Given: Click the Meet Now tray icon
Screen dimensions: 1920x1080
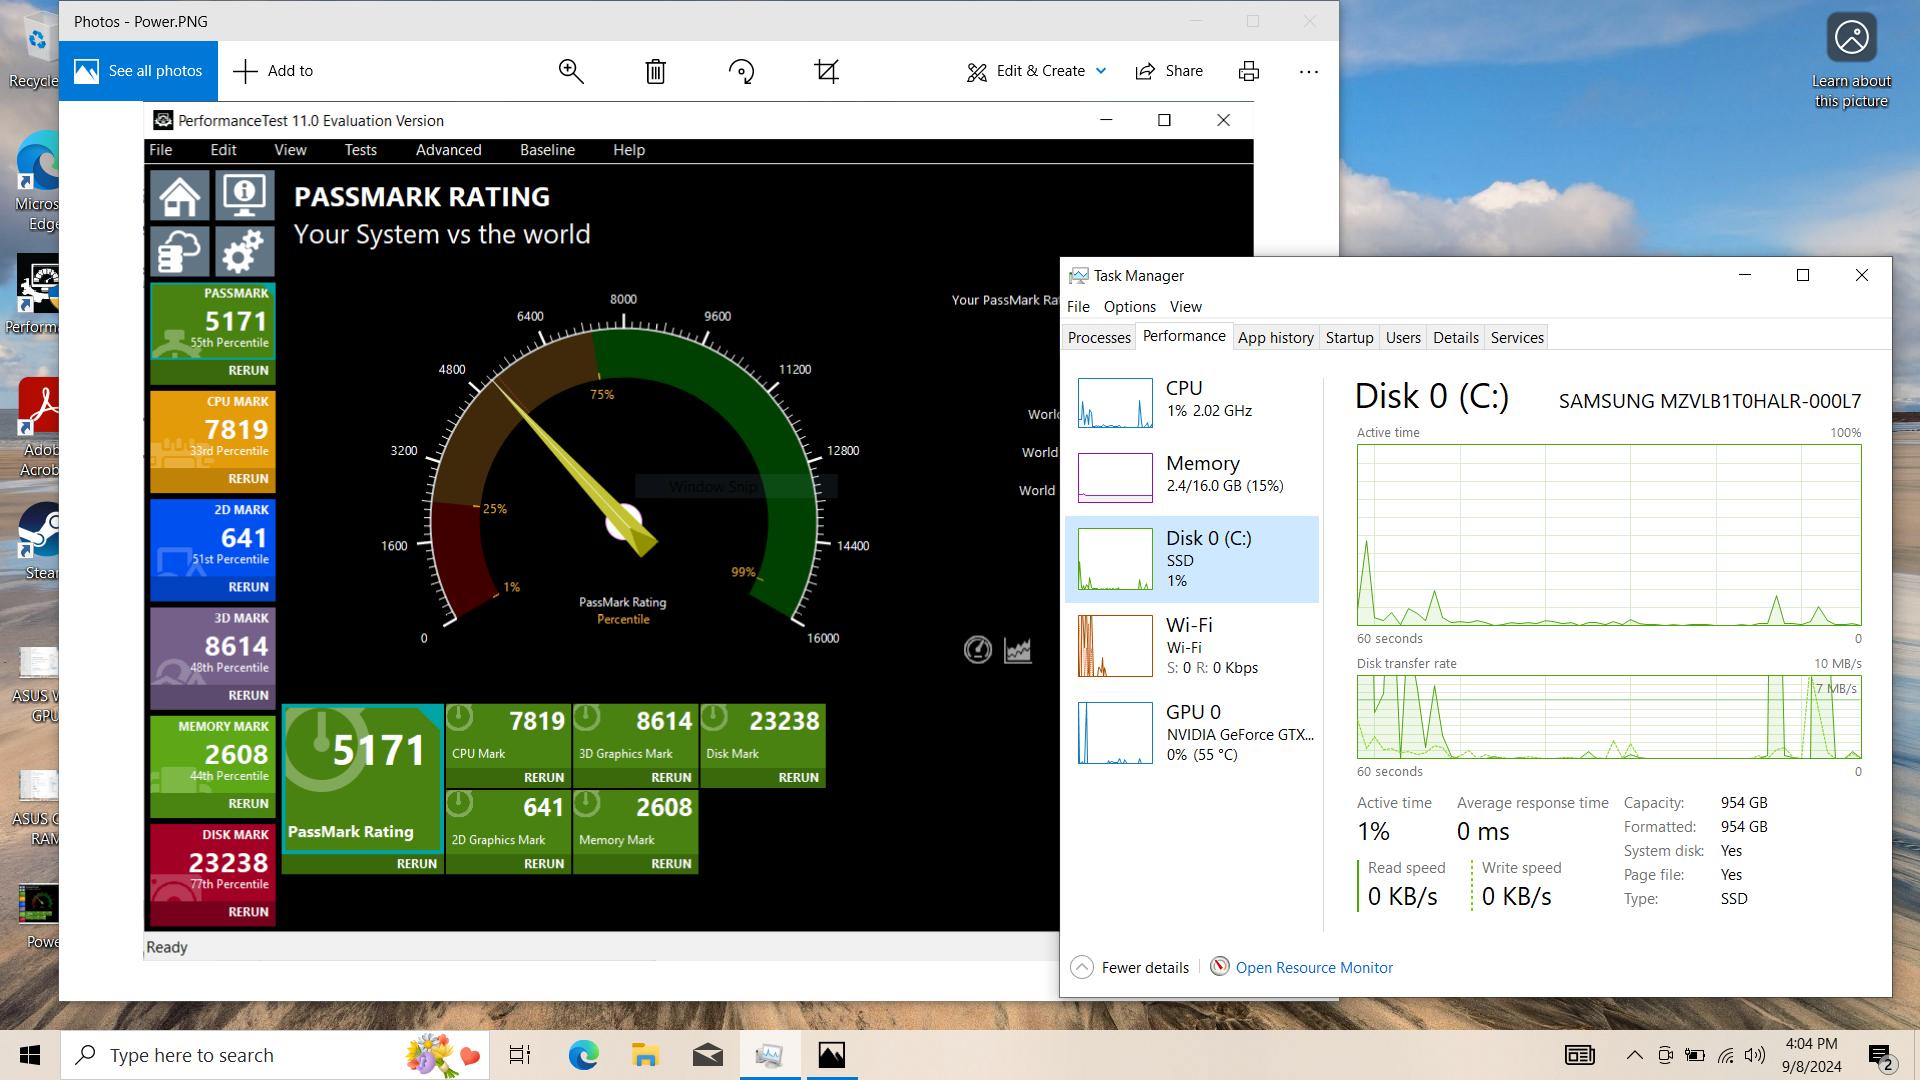Looking at the screenshot, I should (x=1665, y=1055).
